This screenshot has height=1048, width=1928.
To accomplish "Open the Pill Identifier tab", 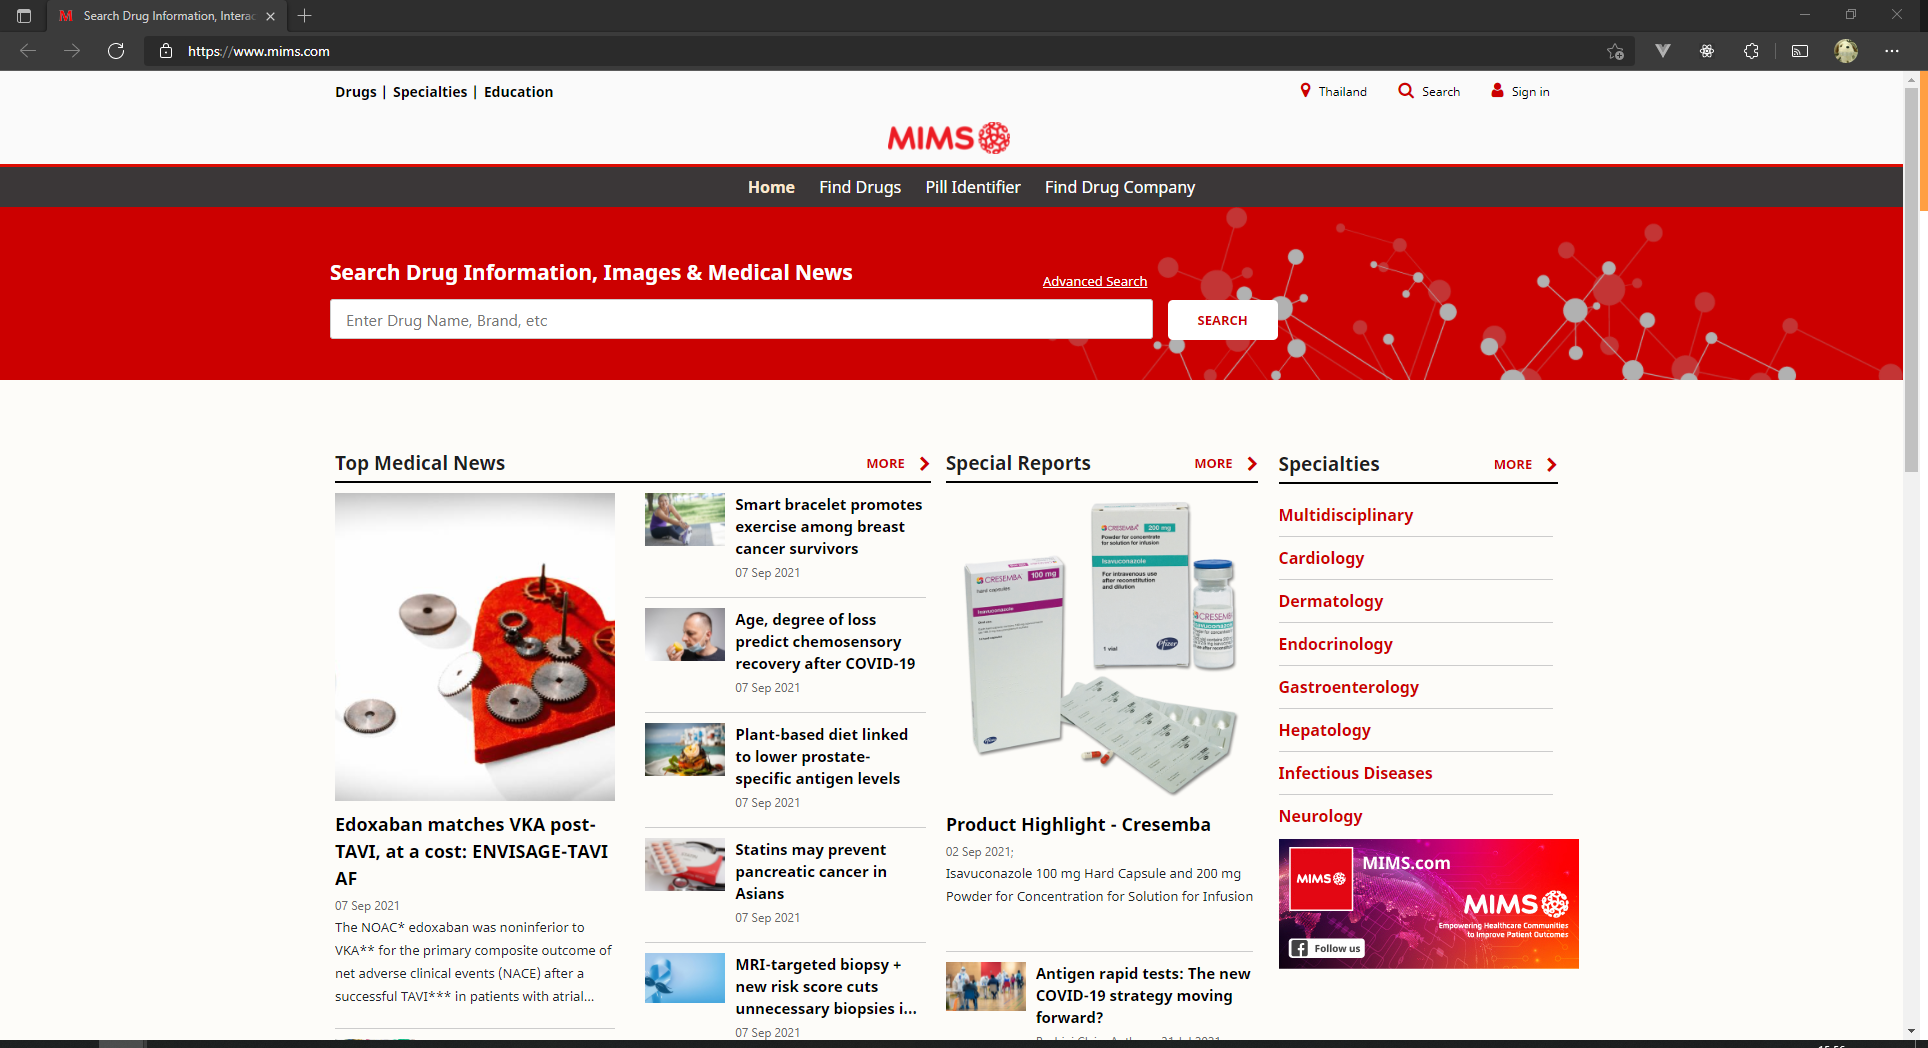I will click(973, 187).
